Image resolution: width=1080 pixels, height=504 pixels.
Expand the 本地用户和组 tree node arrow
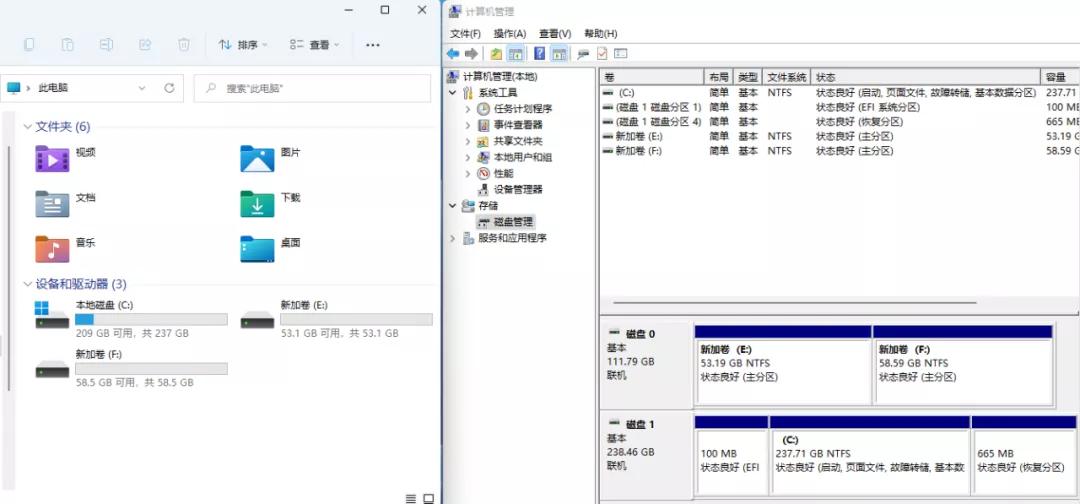click(x=468, y=157)
